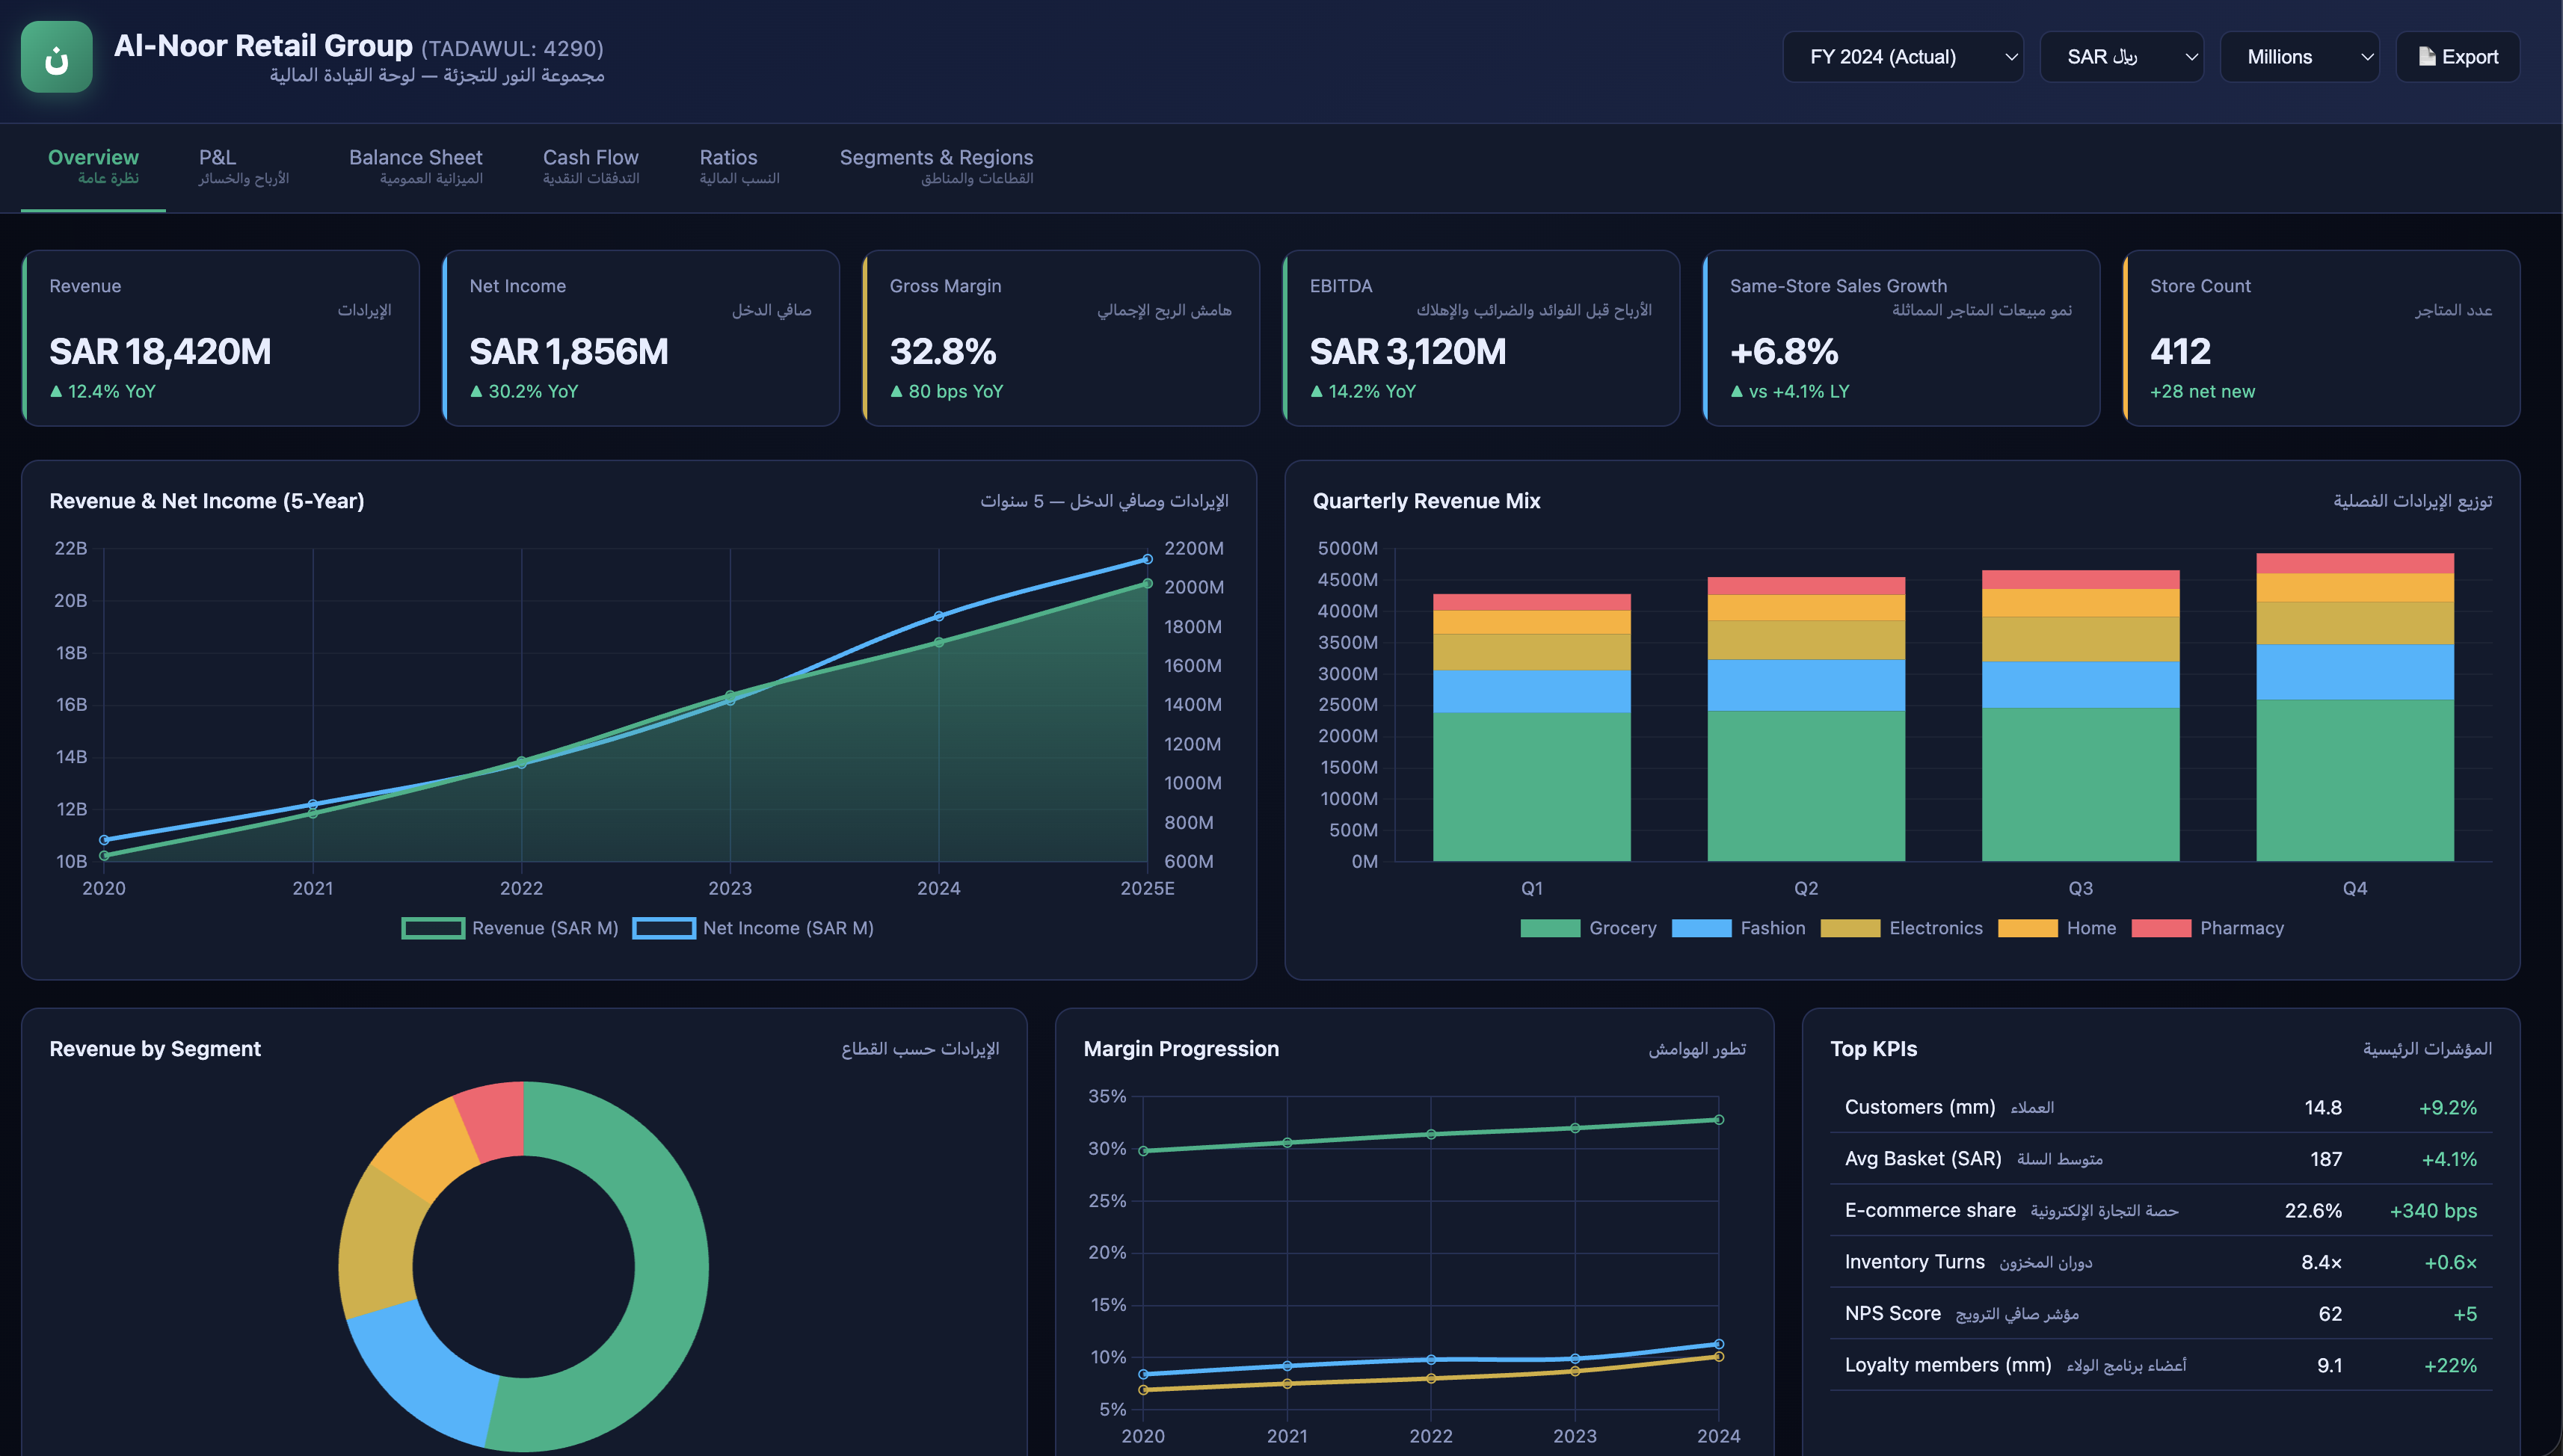Click the Margin Progression title
This screenshot has width=2563, height=1456.
coord(1181,1049)
